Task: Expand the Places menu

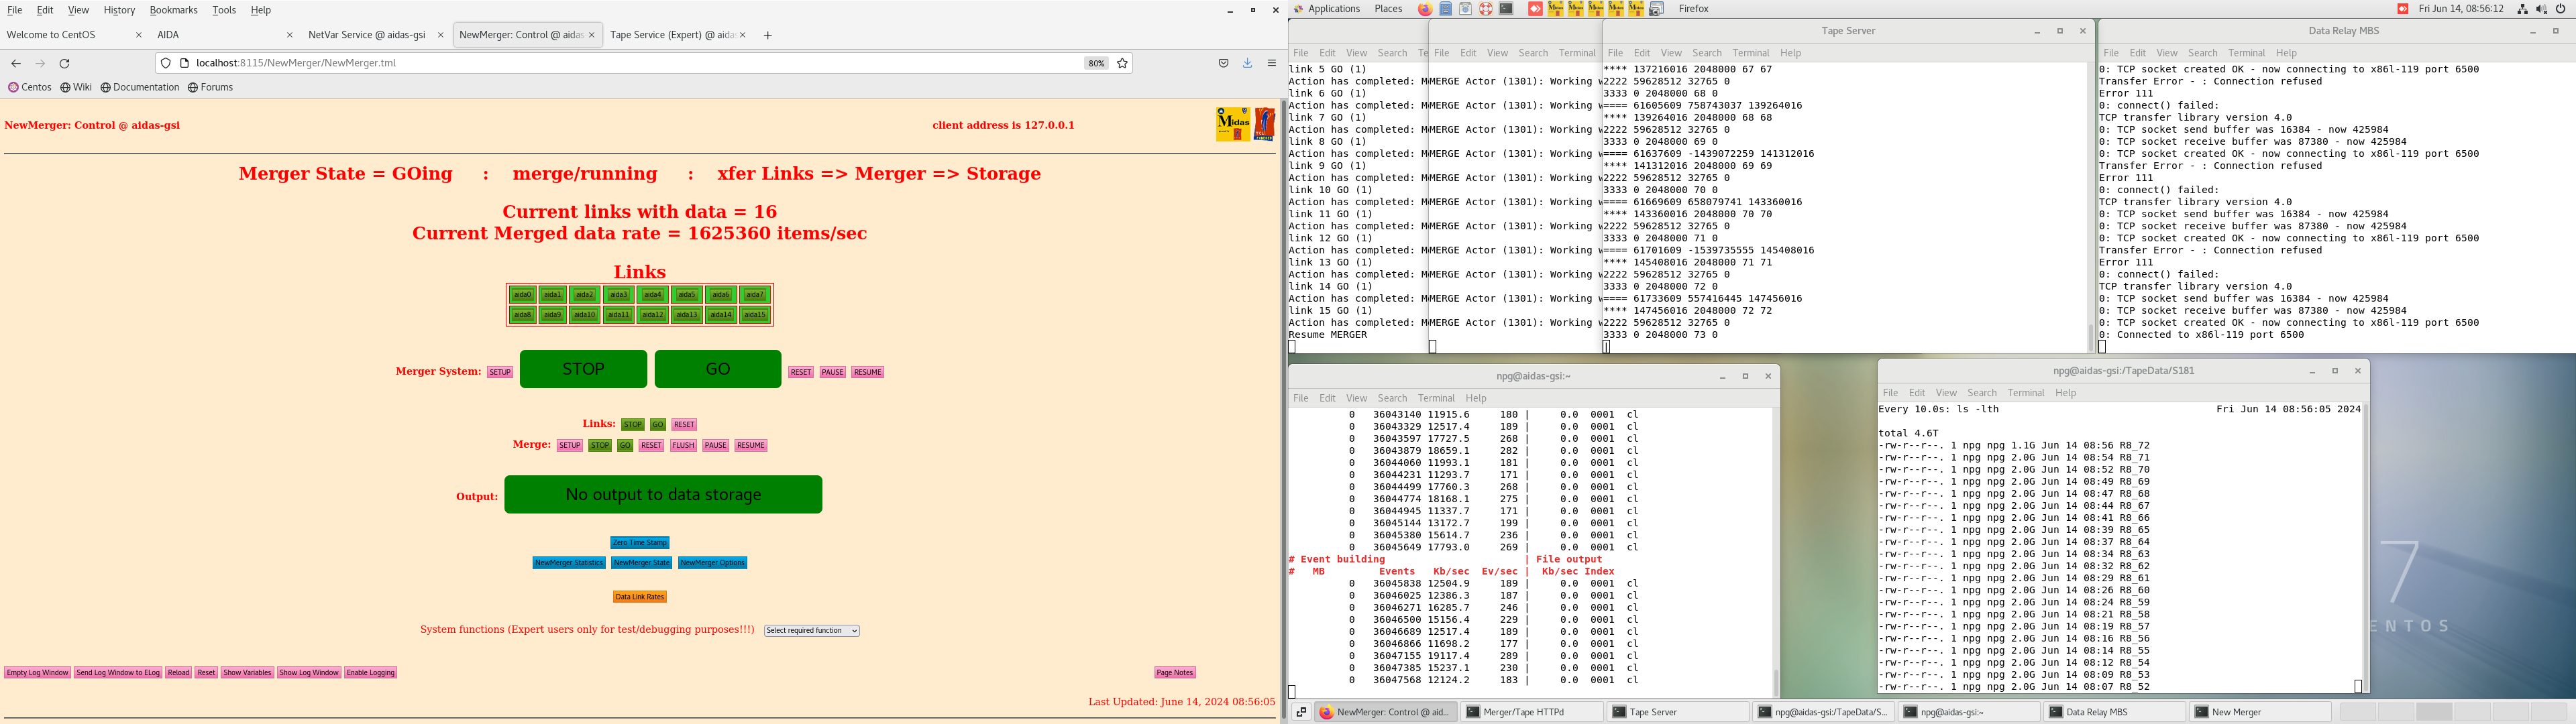Action: (1388, 9)
